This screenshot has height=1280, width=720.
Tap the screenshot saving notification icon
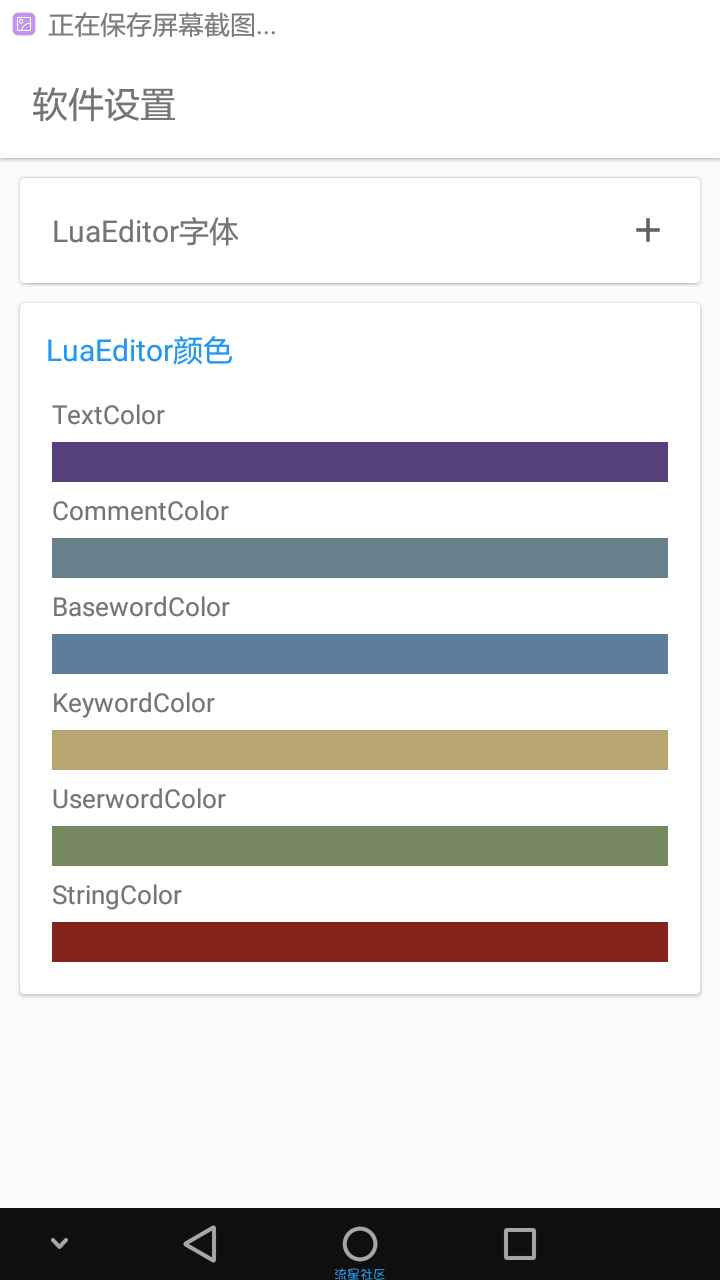tap(24, 24)
